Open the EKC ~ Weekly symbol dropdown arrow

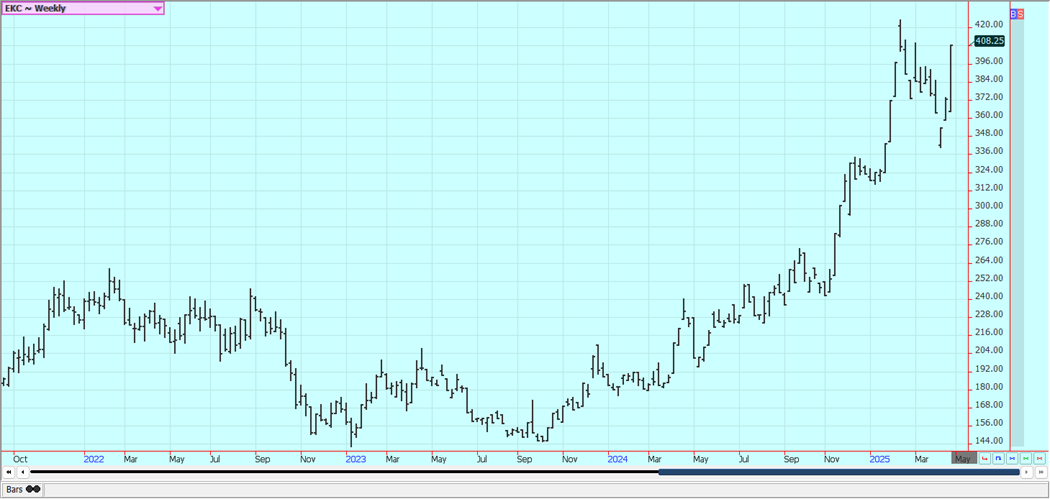(x=158, y=8)
